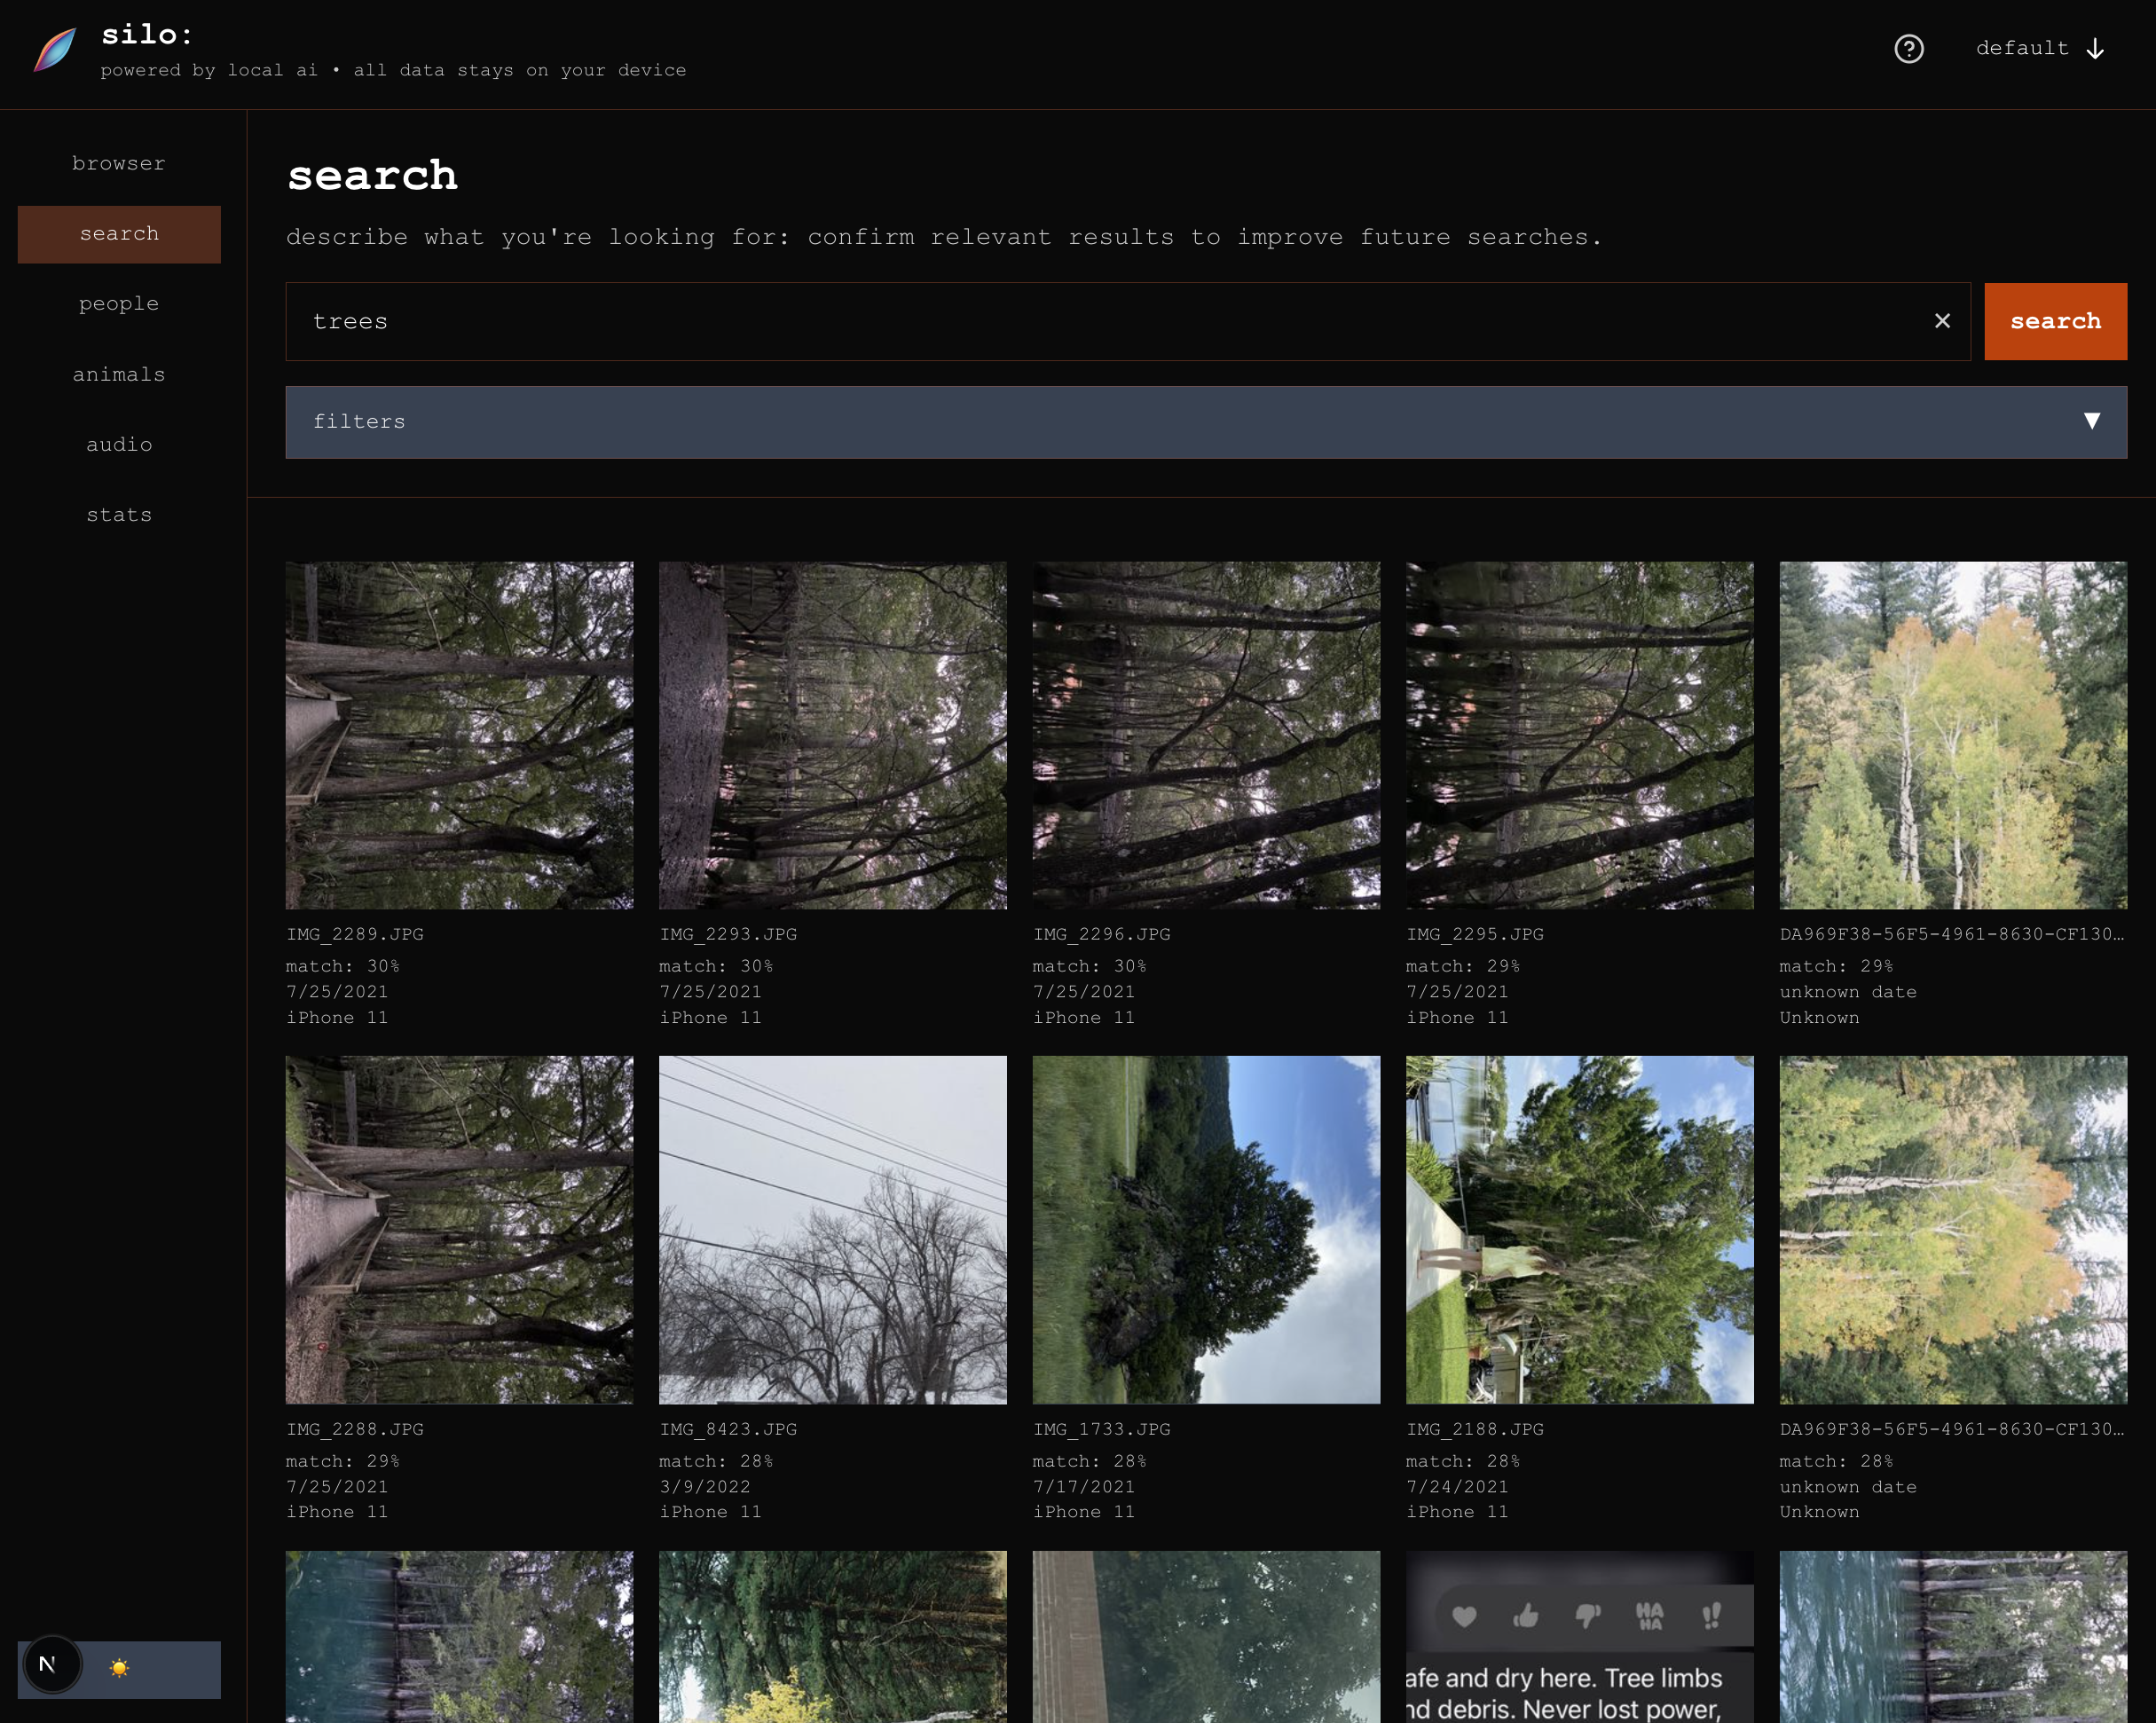The image size is (2156, 1723).
Task: View the stats section
Action: (x=118, y=515)
